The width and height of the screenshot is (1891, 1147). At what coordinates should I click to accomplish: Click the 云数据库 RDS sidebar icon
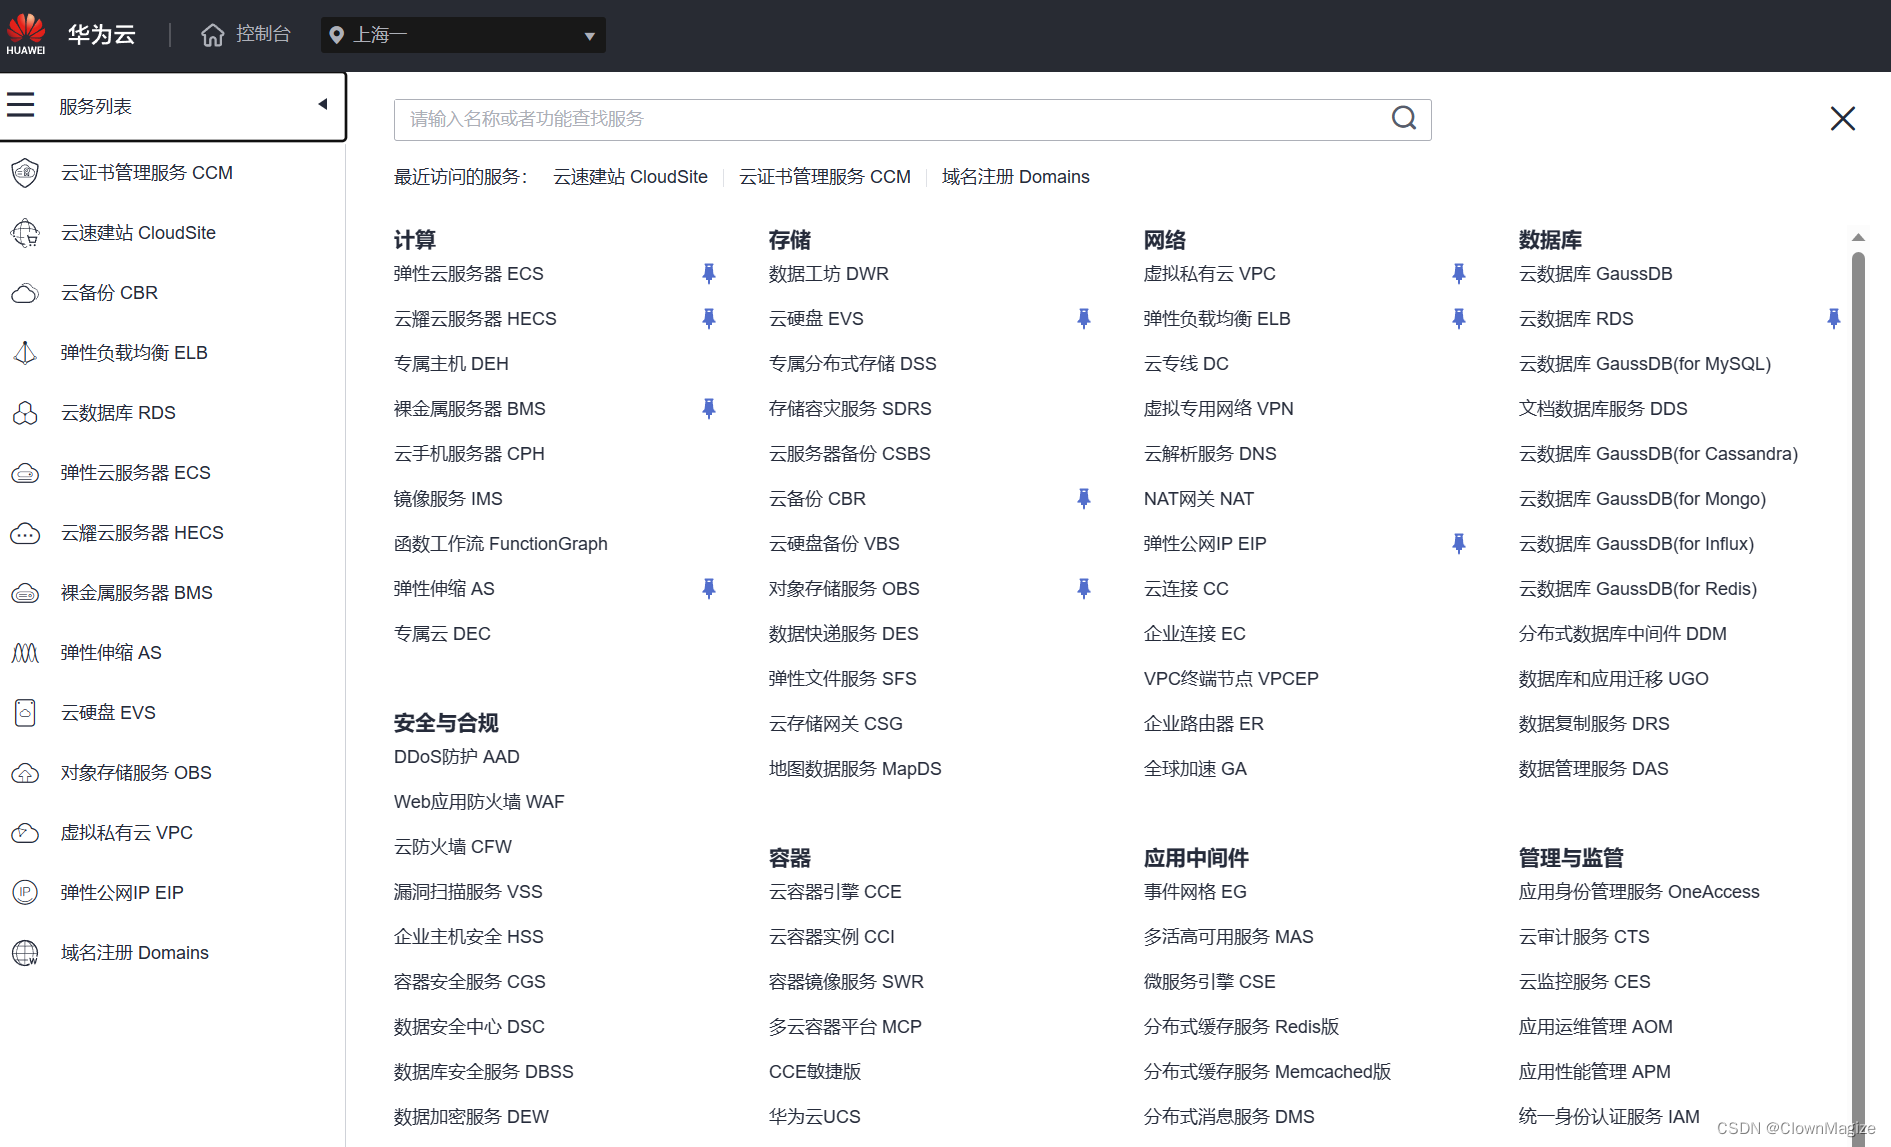tap(25, 413)
